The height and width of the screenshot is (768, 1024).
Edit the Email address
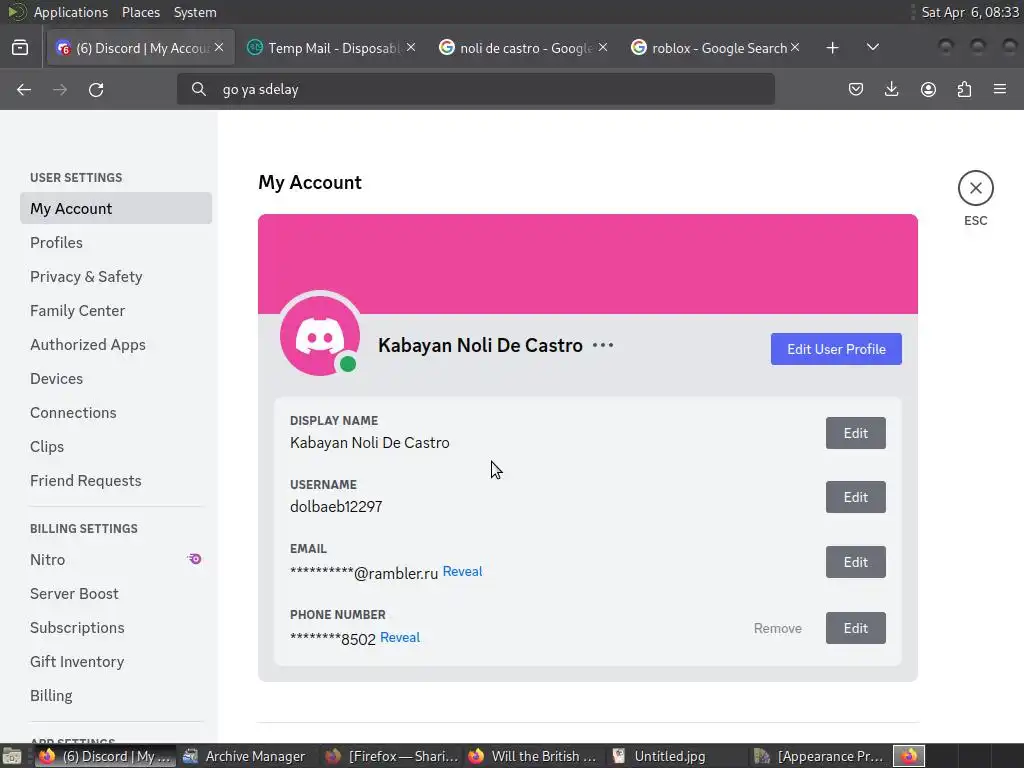pyautogui.click(x=856, y=562)
